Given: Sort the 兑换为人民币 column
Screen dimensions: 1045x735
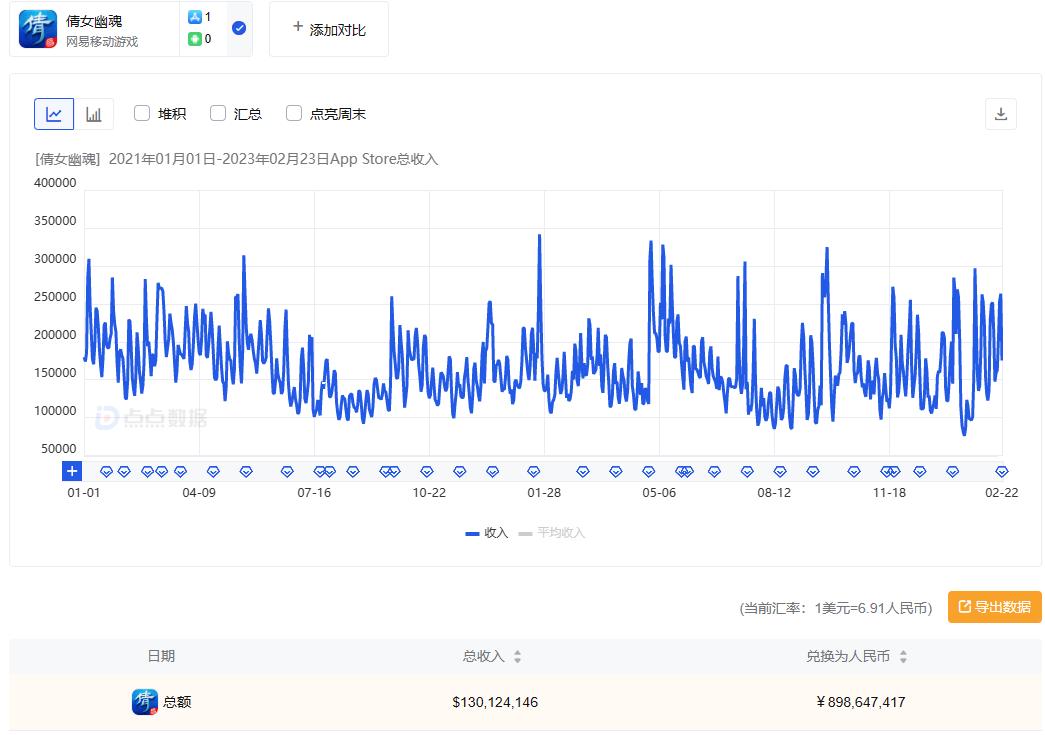Looking at the screenshot, I should 903,656.
